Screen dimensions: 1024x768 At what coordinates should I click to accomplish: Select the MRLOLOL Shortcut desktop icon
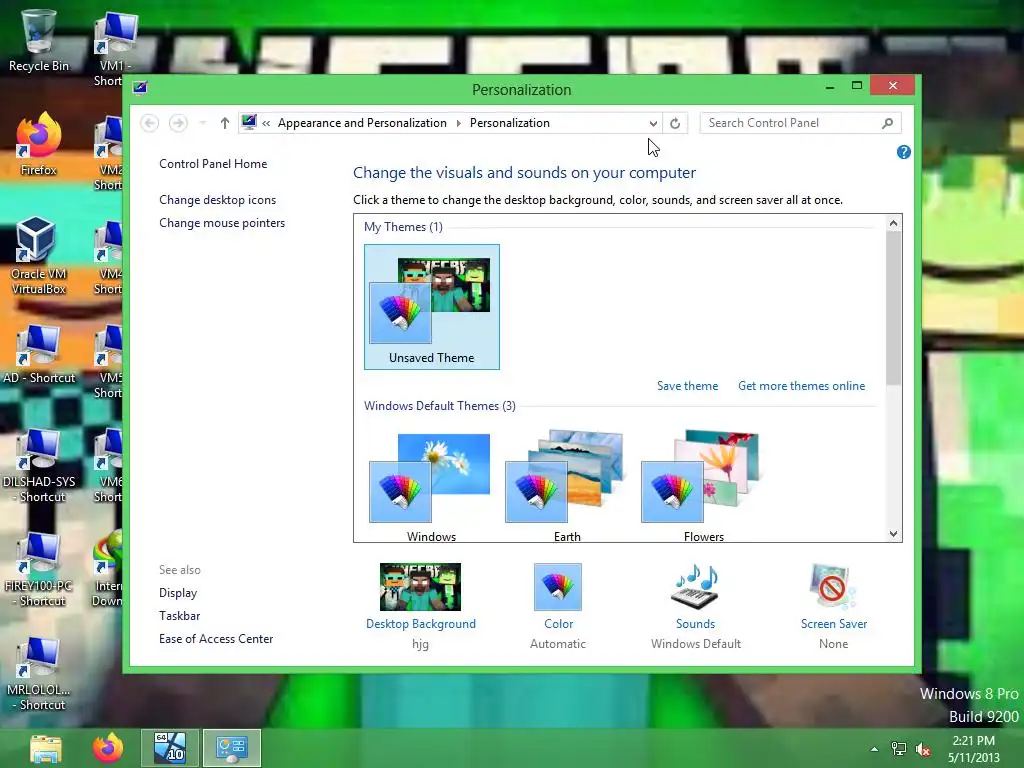point(39,674)
